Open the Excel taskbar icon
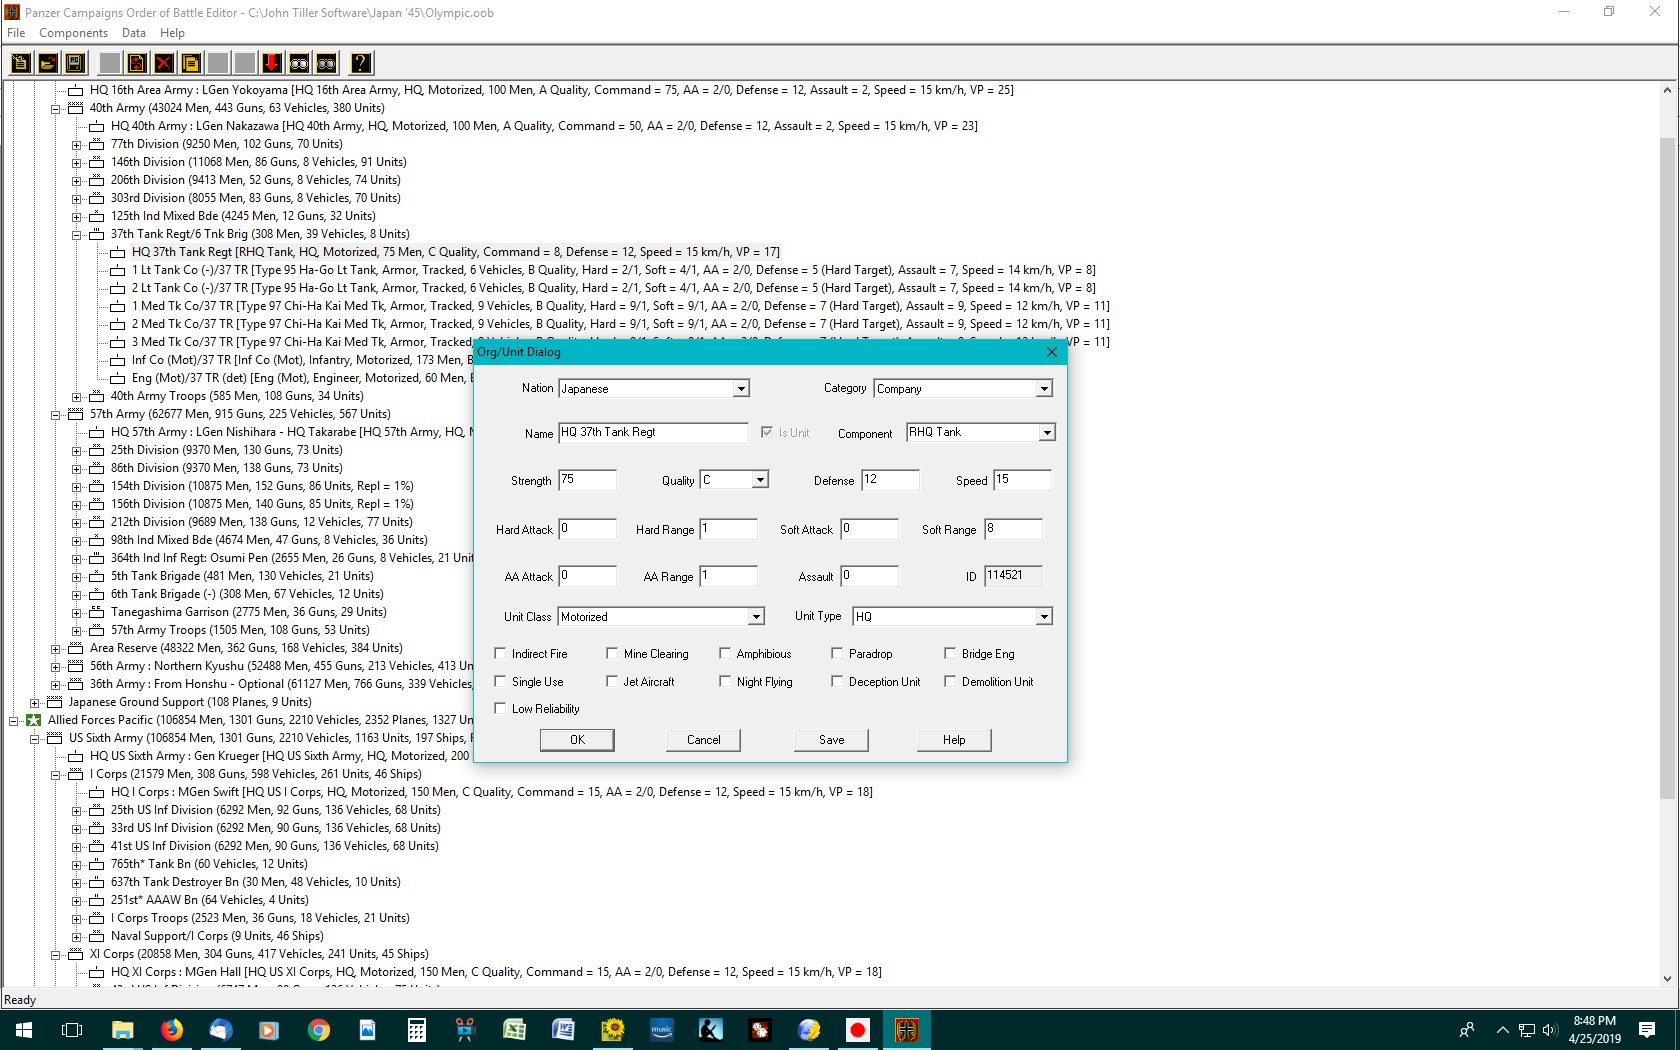Viewport: 1680px width, 1050px height. tap(515, 1029)
